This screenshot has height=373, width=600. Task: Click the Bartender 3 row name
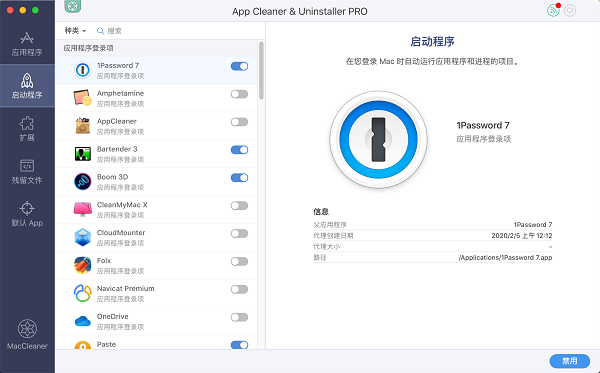coord(117,149)
